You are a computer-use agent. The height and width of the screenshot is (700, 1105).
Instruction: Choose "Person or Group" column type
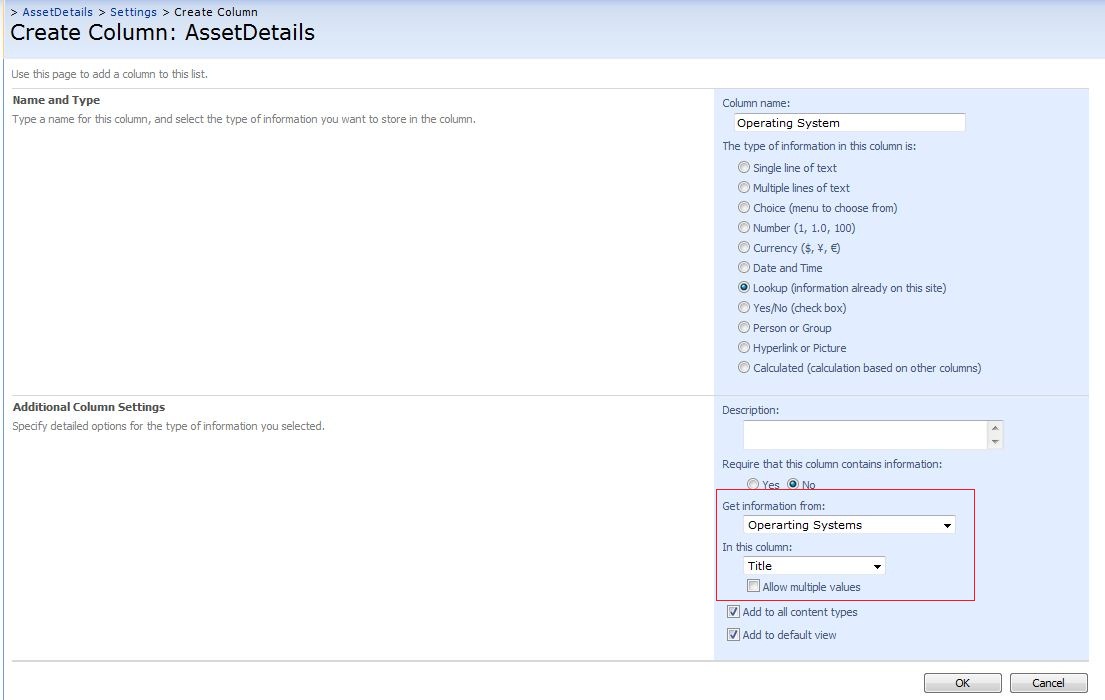click(744, 328)
